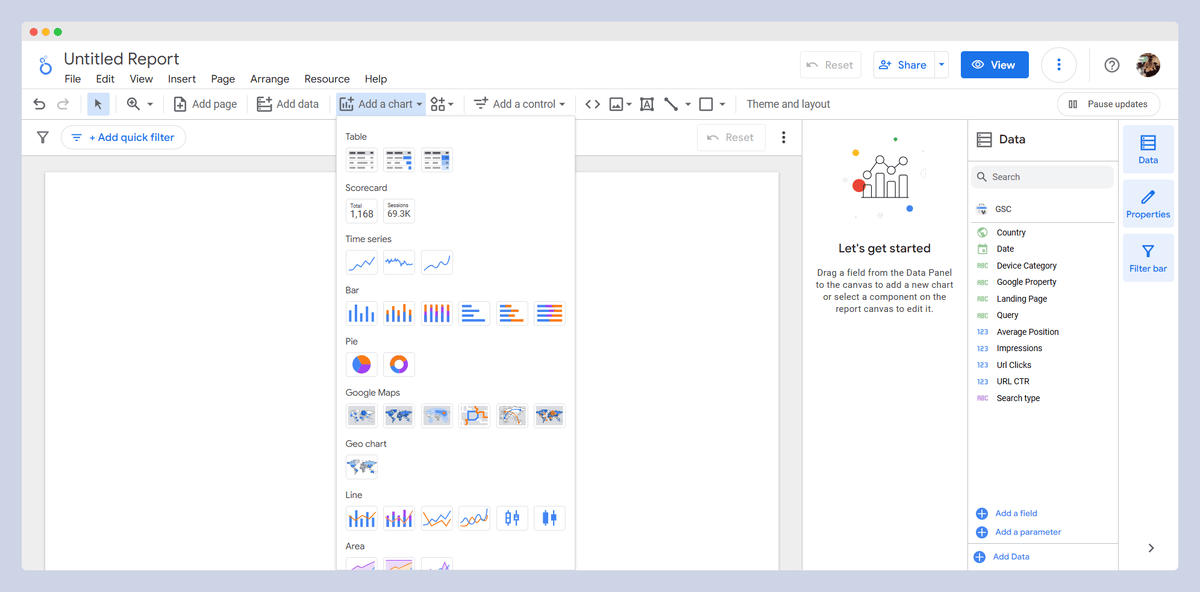Viewport: 1200px width, 592px height.
Task: Open the Help menu
Action: (x=376, y=79)
